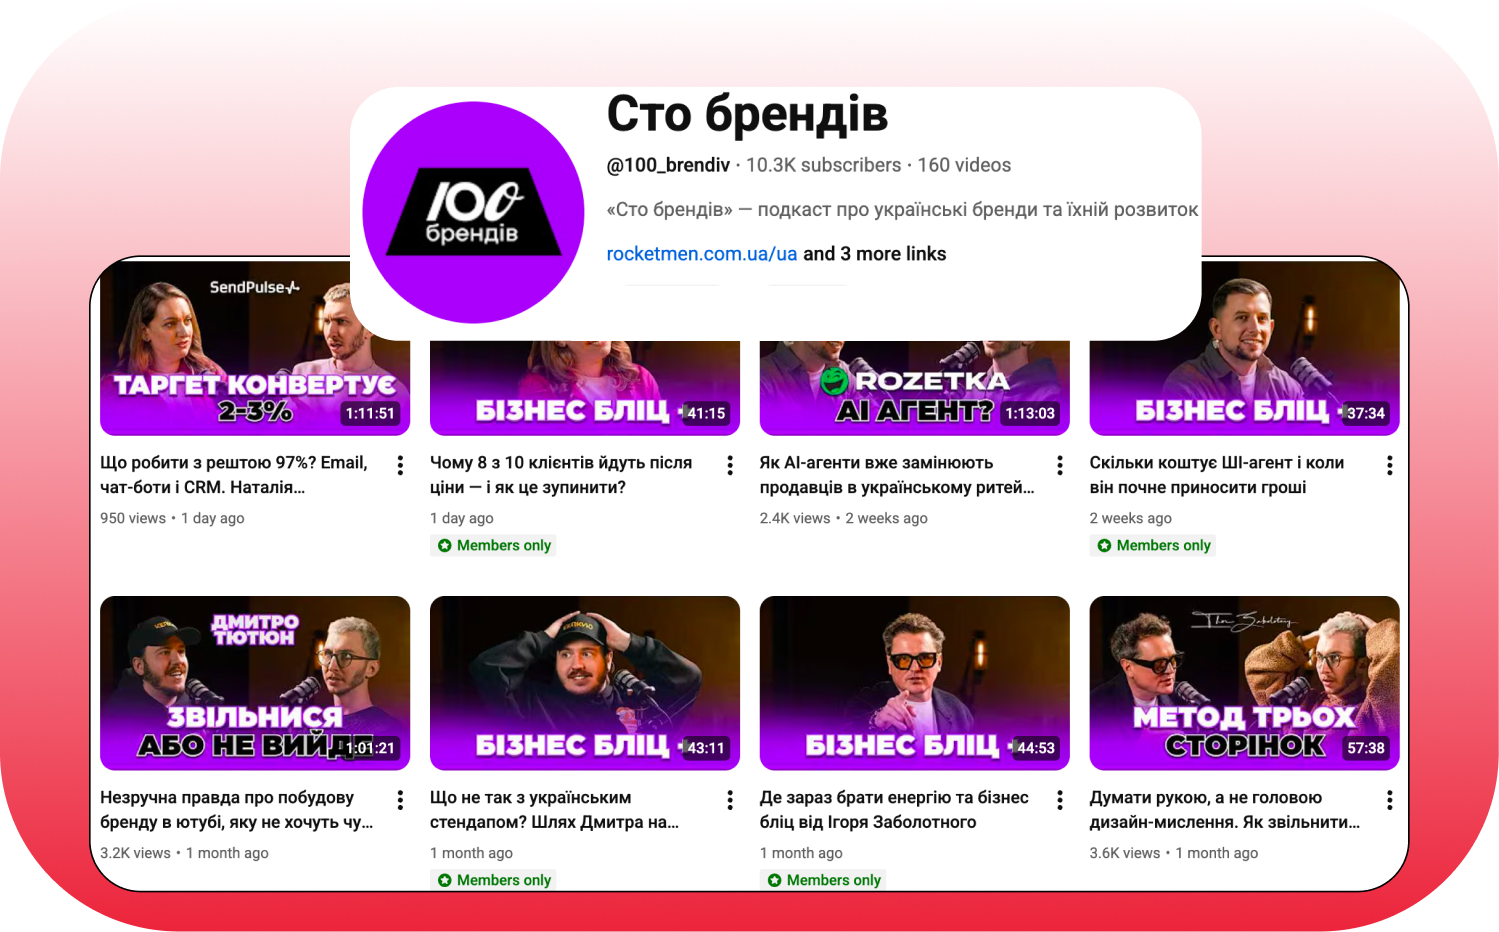Image resolution: width=1499 pixels, height=932 pixels.
Task: Open the 'МЕТОД ТРЬОХ СТОРІНОК' thumbnail
Action: [1244, 683]
